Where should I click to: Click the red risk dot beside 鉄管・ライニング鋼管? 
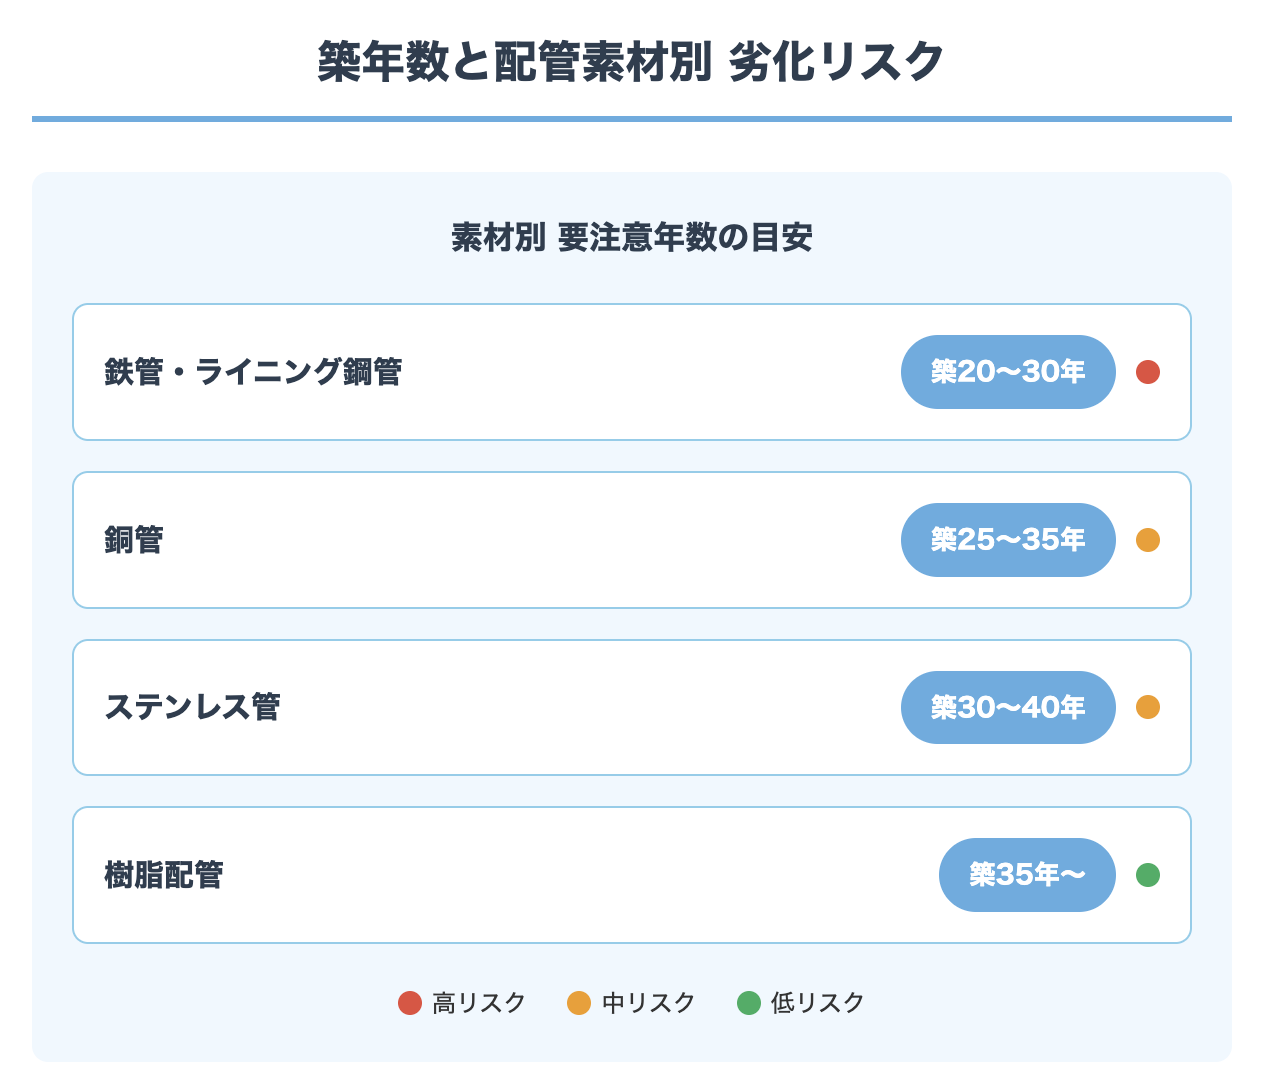[1148, 372]
